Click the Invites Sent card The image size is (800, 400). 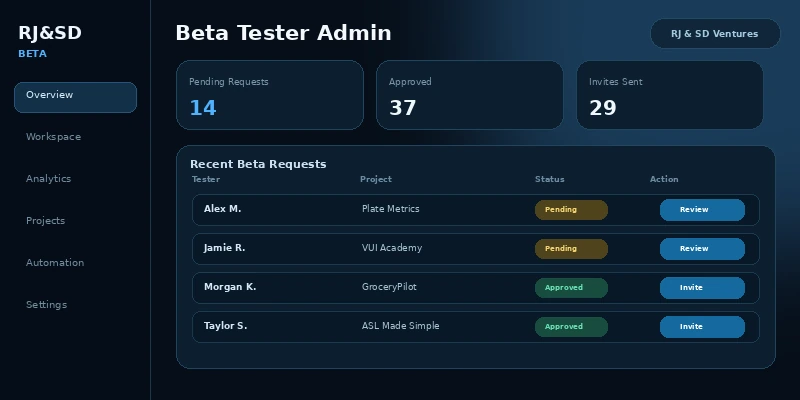point(670,95)
